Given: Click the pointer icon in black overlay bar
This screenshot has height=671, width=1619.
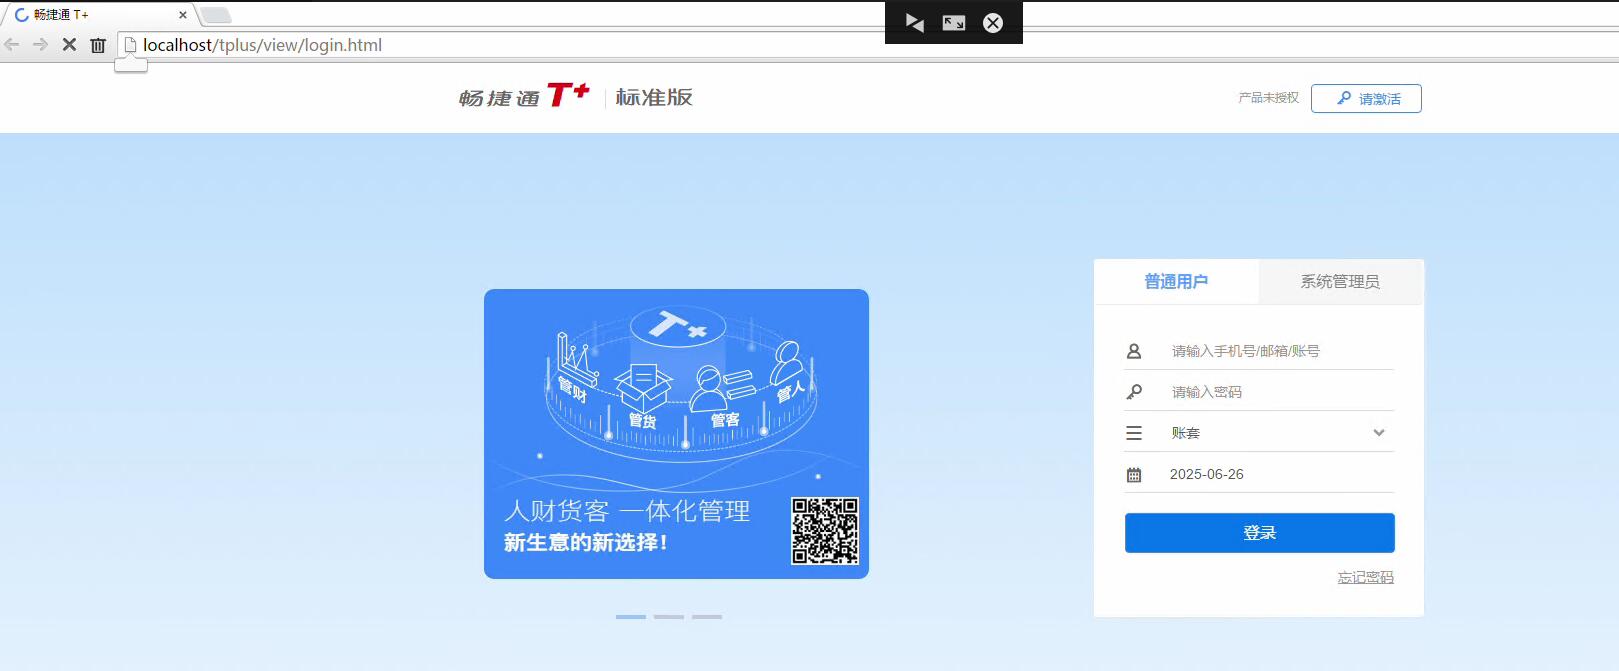Looking at the screenshot, I should (914, 22).
